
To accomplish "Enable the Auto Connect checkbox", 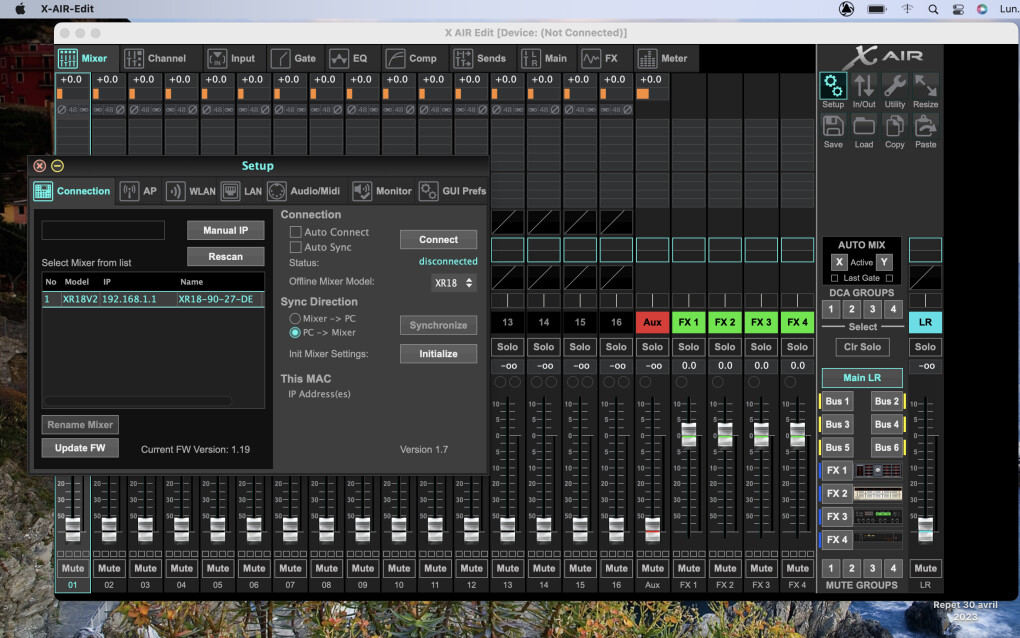I will click(295, 232).
